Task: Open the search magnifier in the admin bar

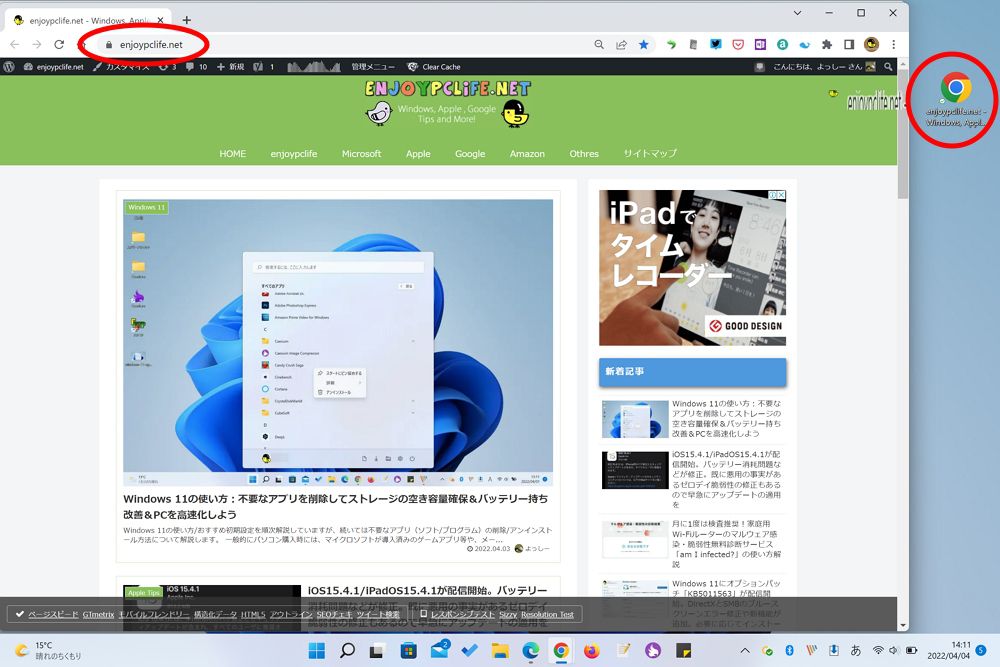Action: pyautogui.click(x=888, y=67)
